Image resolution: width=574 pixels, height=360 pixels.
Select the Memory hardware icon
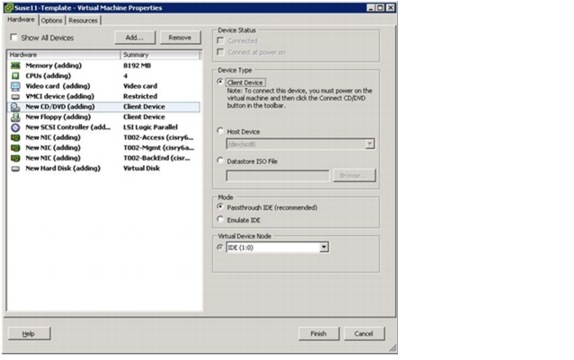click(15, 66)
